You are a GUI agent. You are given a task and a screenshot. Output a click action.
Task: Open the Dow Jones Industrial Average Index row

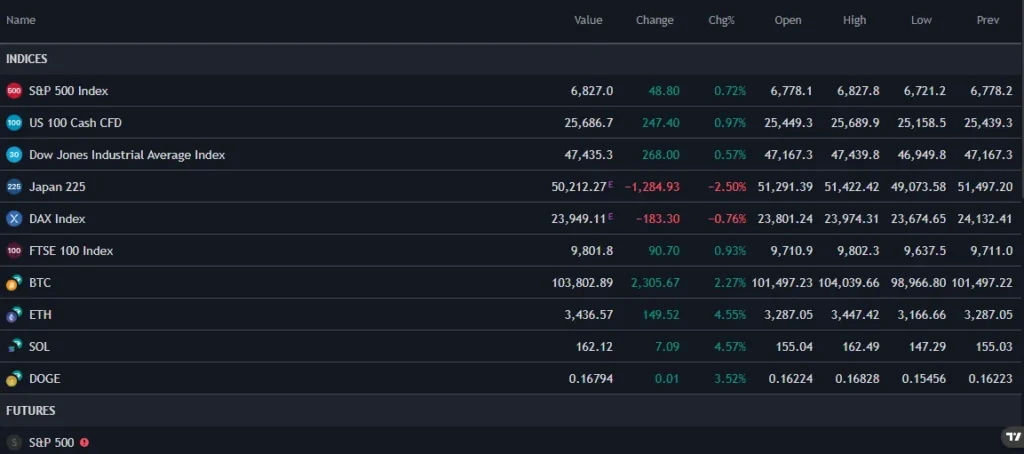127,155
